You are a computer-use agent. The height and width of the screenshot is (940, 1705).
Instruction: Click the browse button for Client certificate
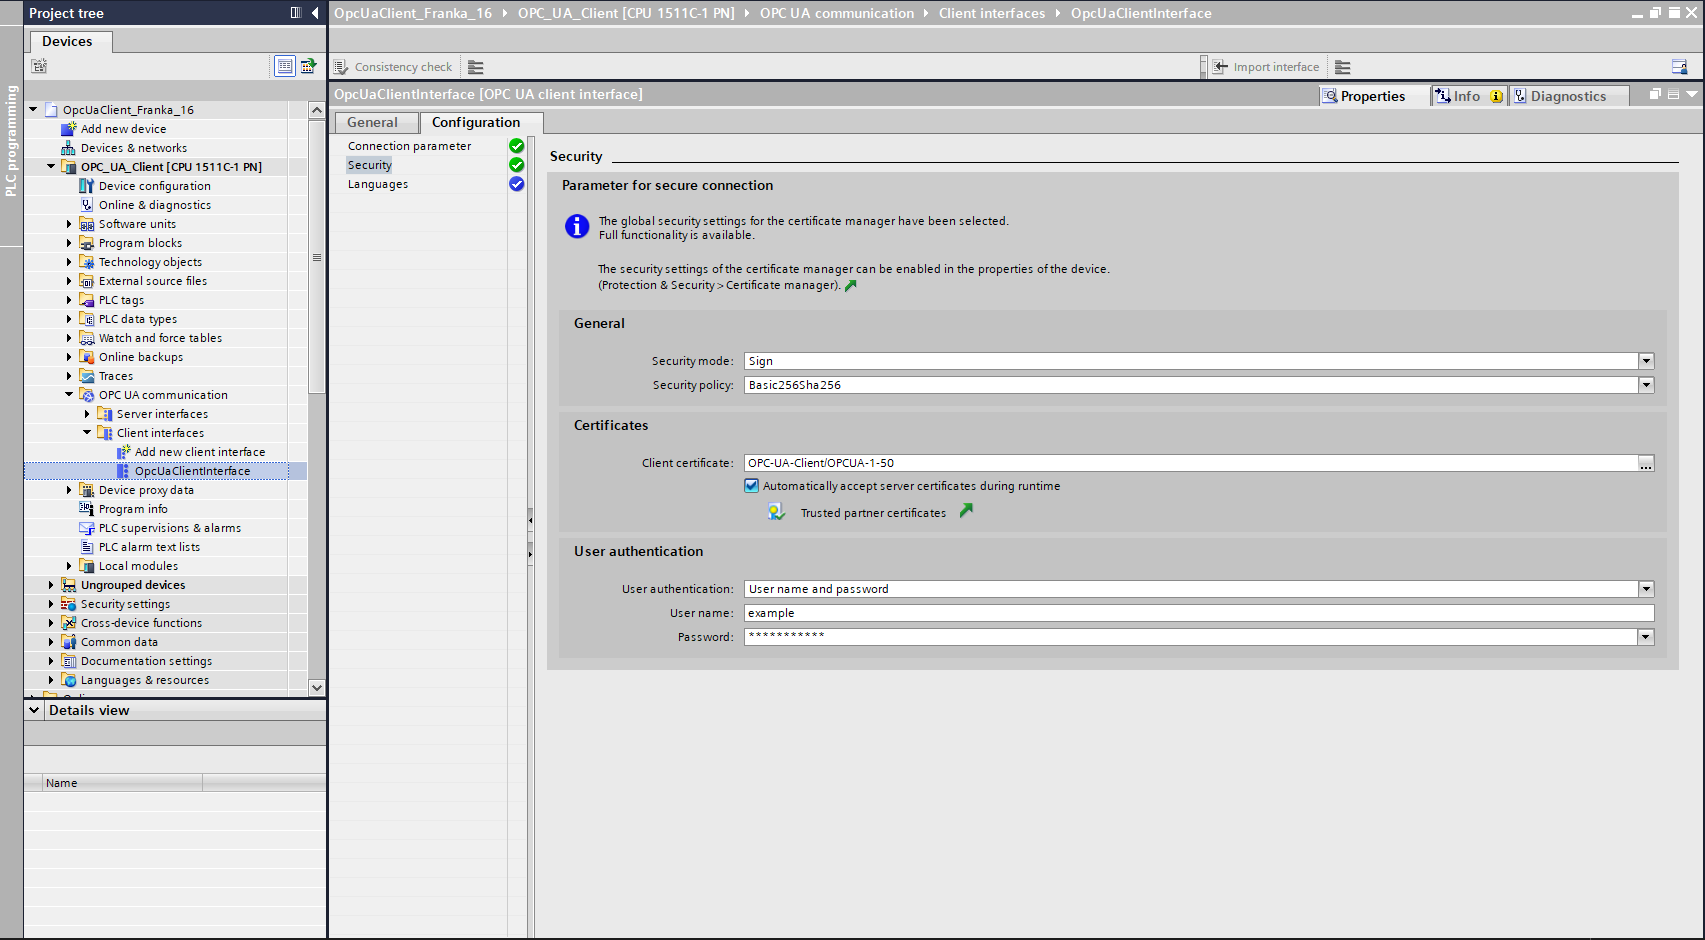[1646, 462]
